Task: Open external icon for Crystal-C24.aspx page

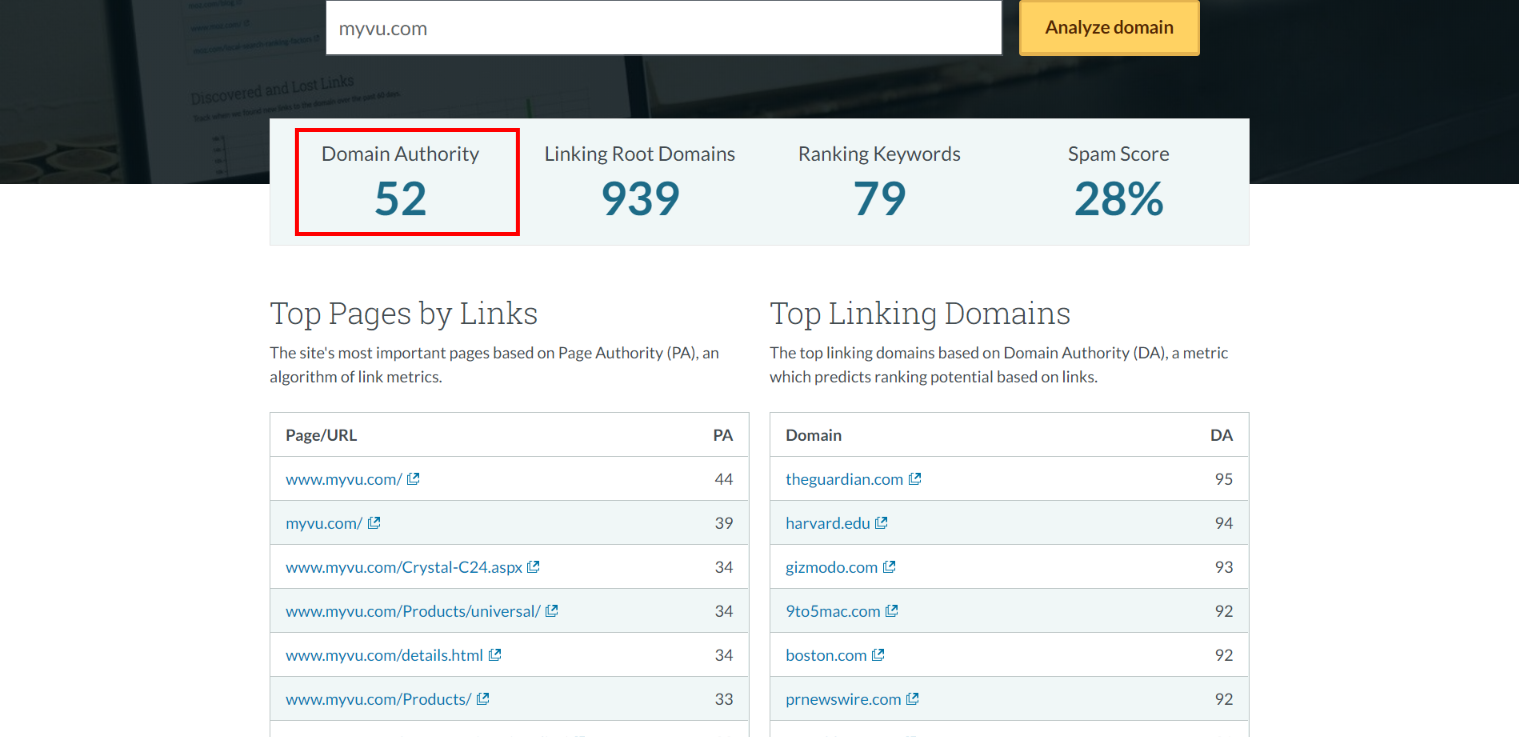Action: point(533,567)
